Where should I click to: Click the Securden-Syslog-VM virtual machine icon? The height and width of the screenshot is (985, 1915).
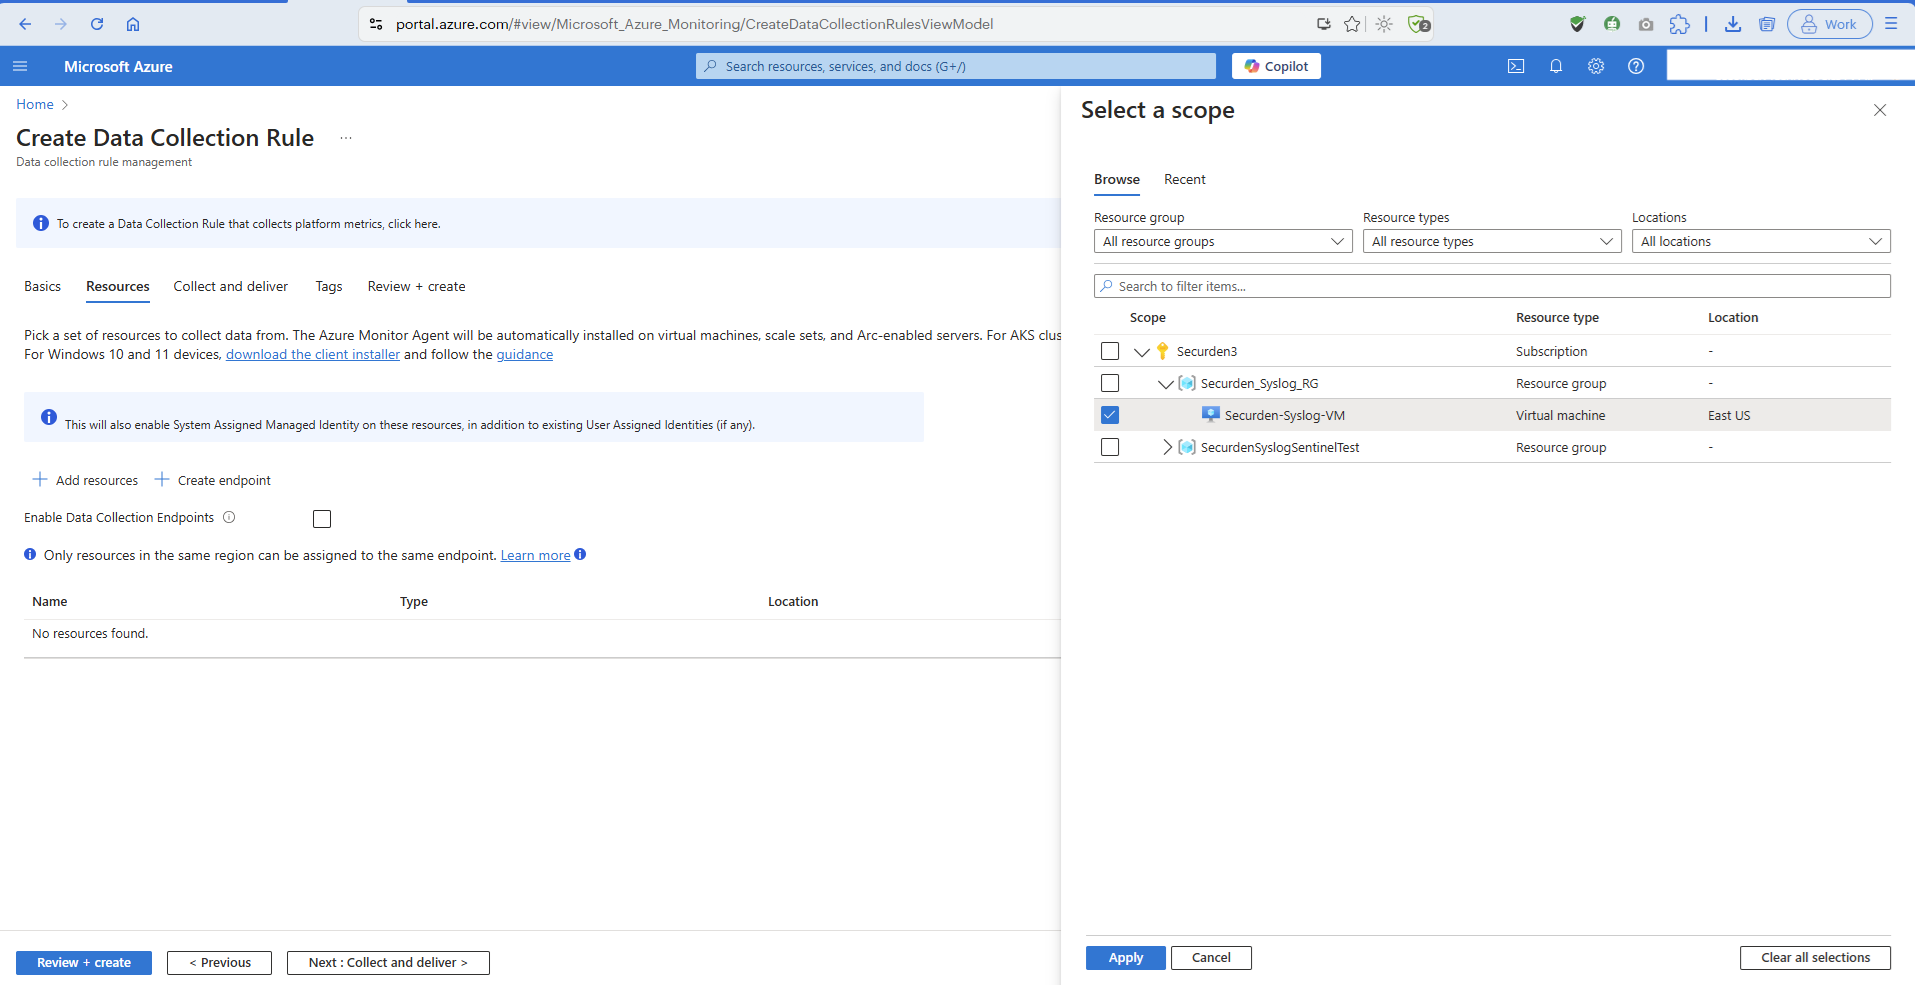click(x=1210, y=415)
